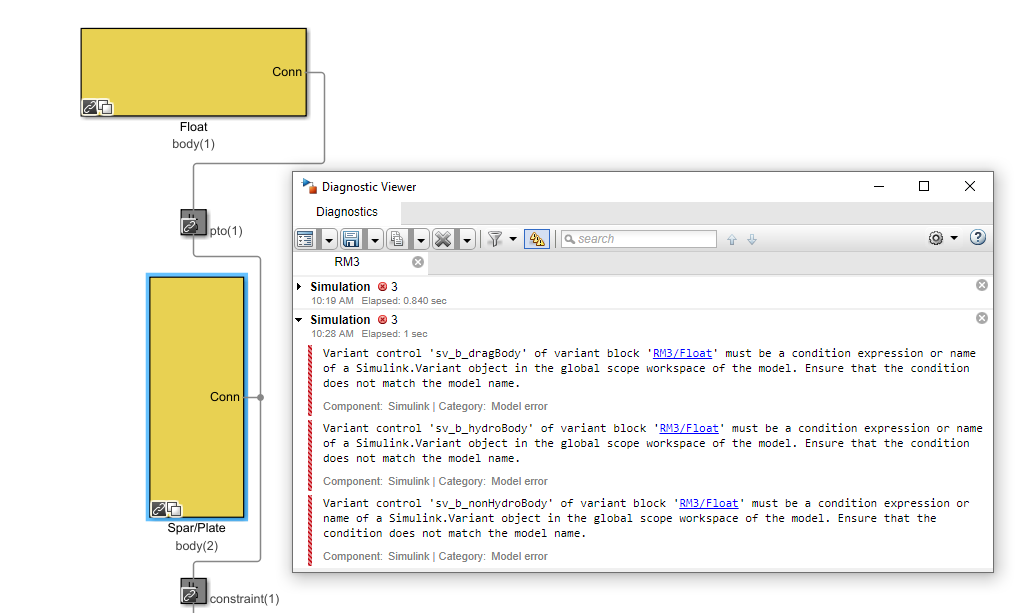Screen dimensions: 1021x613
Task: Click the Copy diagnostics icon
Action: 396,238
